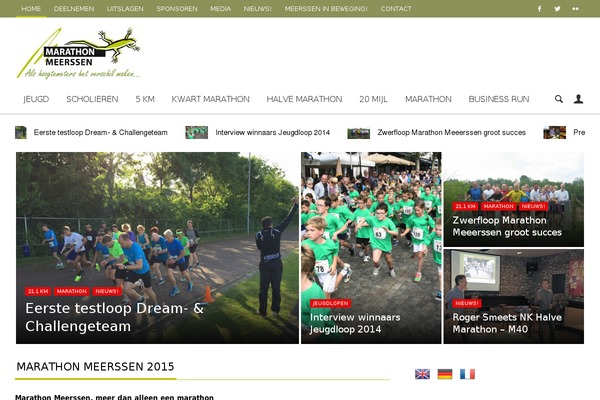Click 21.1 KM tag on Zwerfloop card
Image resolution: width=600 pixels, height=400 pixels.
click(465, 206)
